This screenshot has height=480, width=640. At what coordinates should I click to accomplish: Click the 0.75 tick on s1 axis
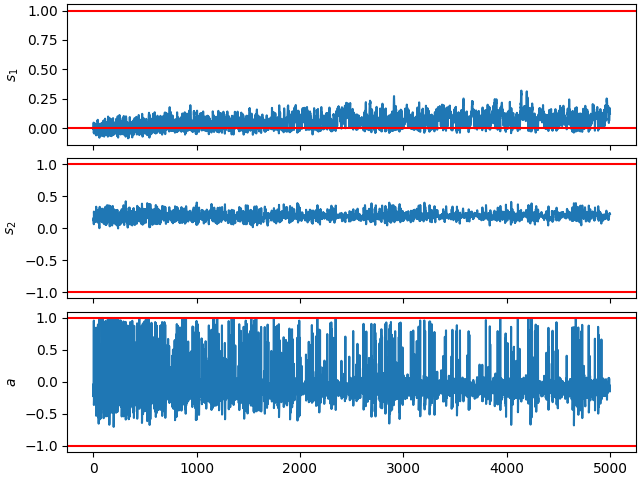[x=42, y=40]
